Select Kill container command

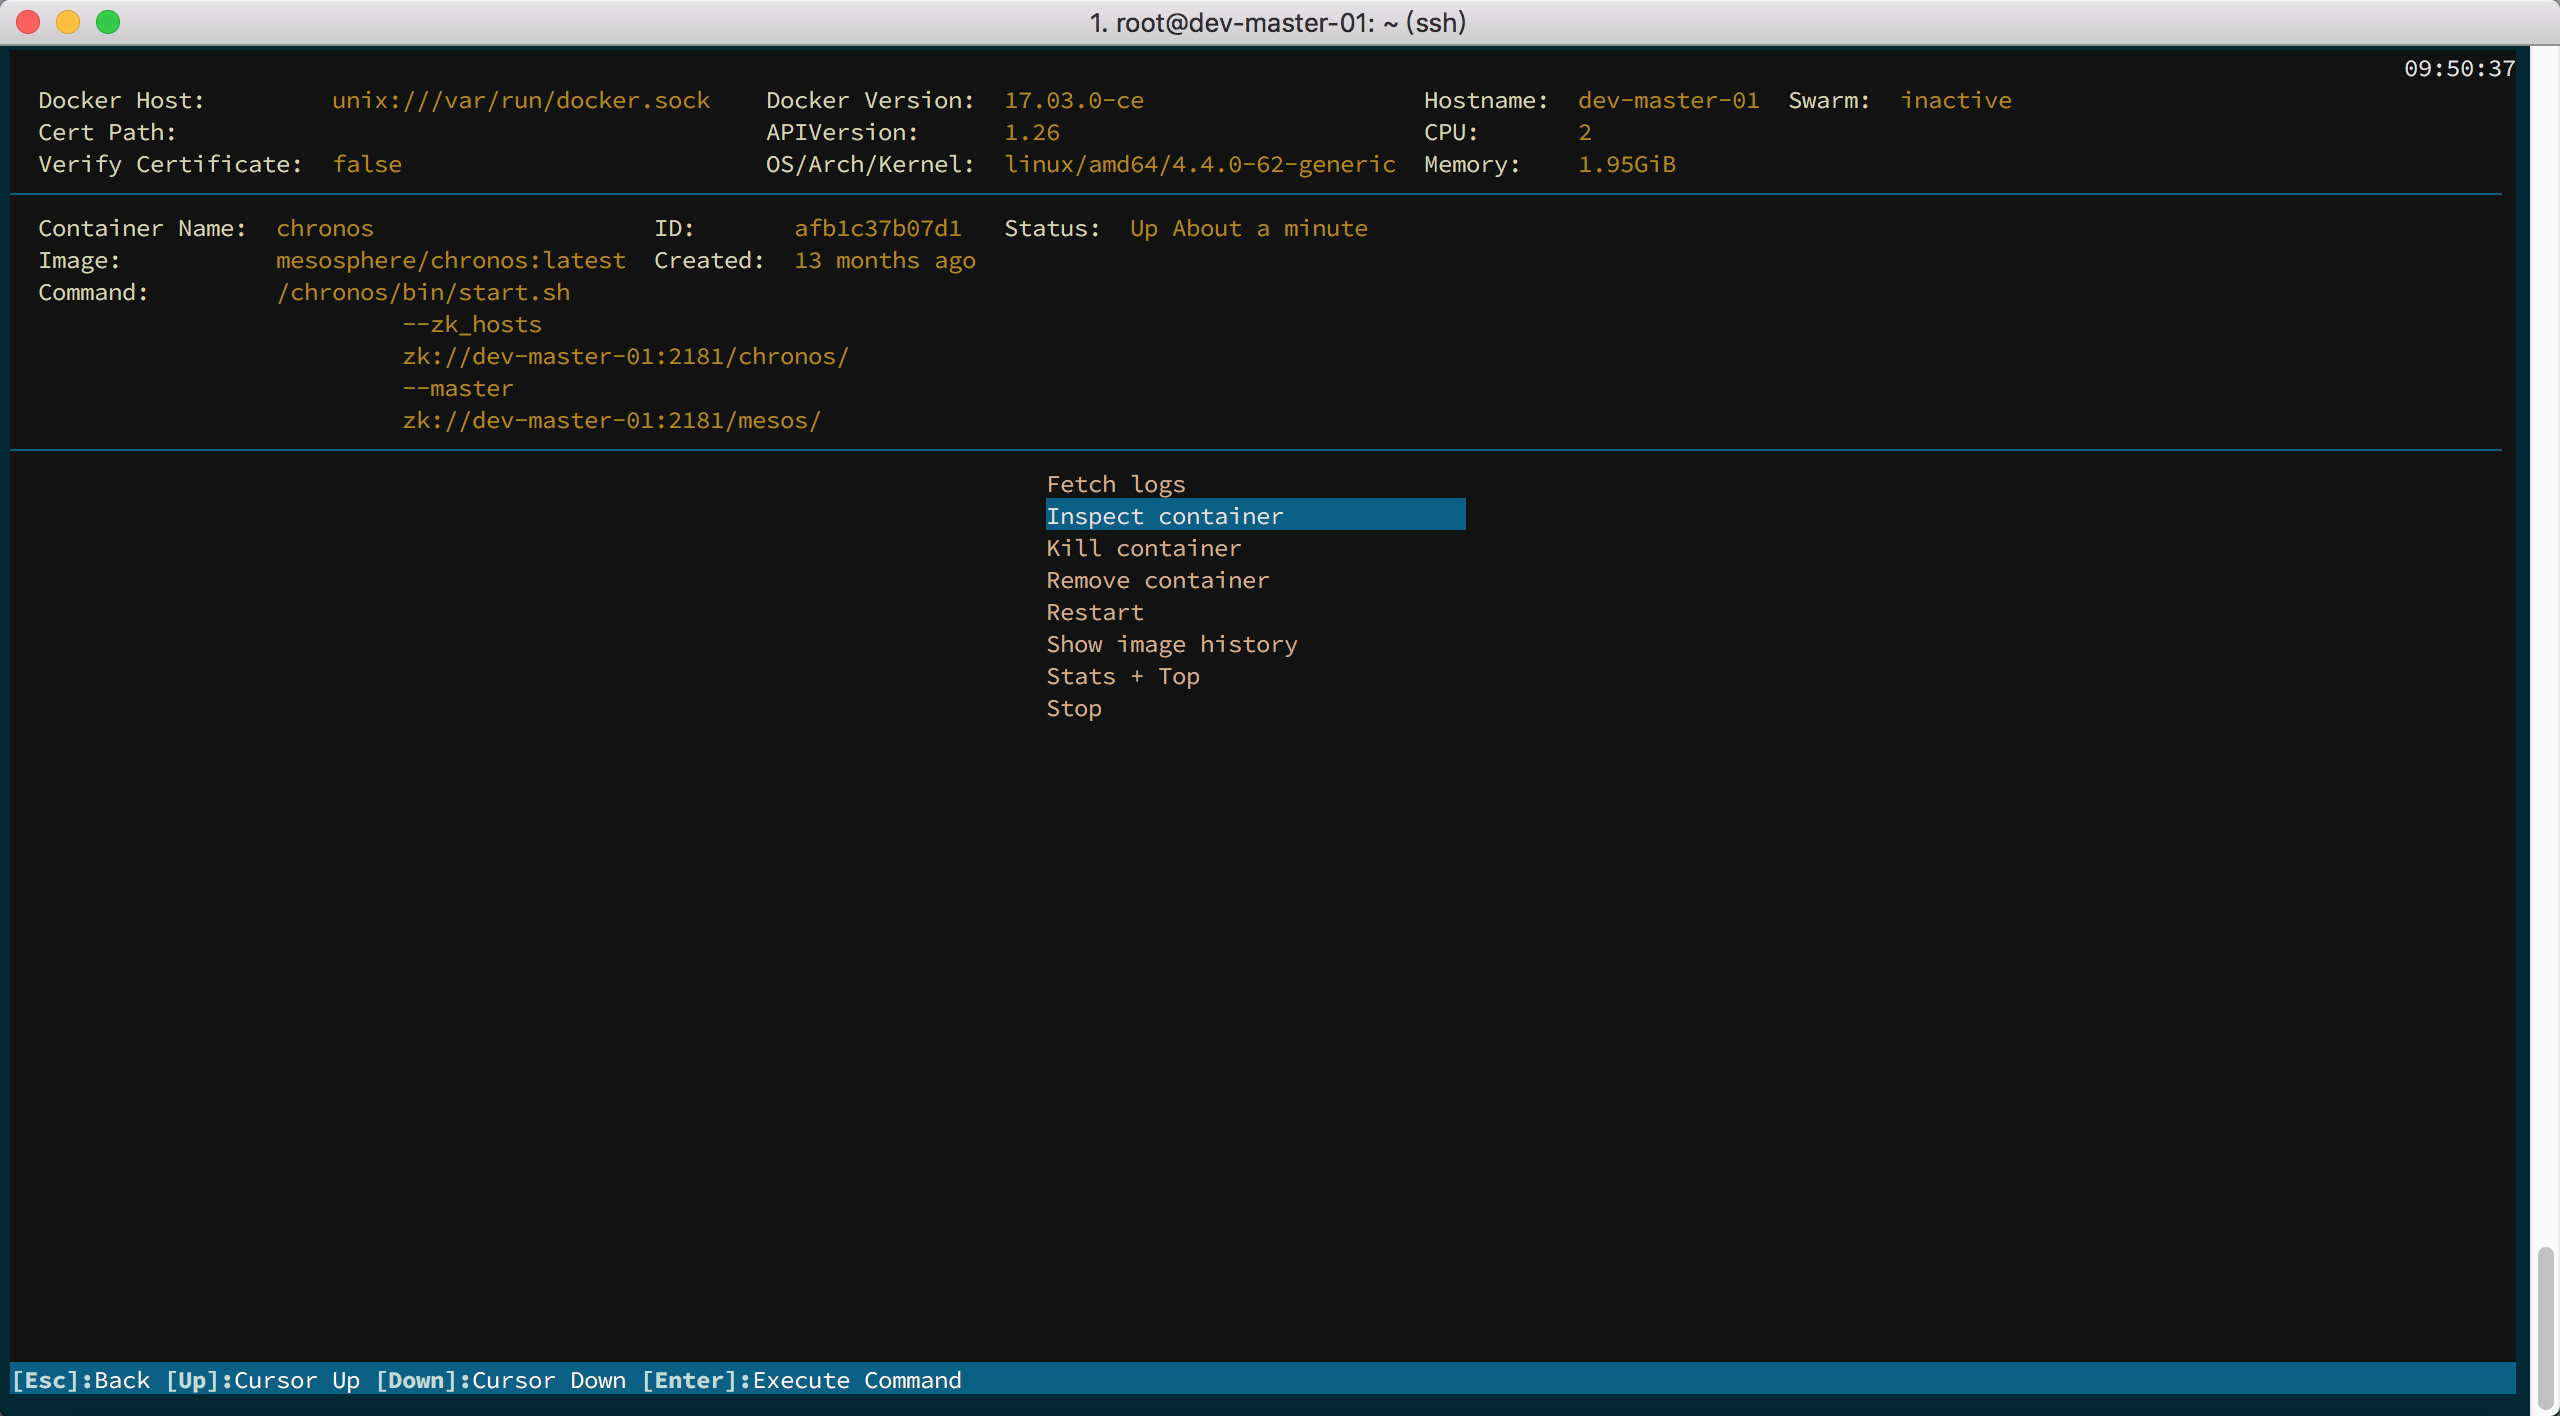click(1143, 548)
